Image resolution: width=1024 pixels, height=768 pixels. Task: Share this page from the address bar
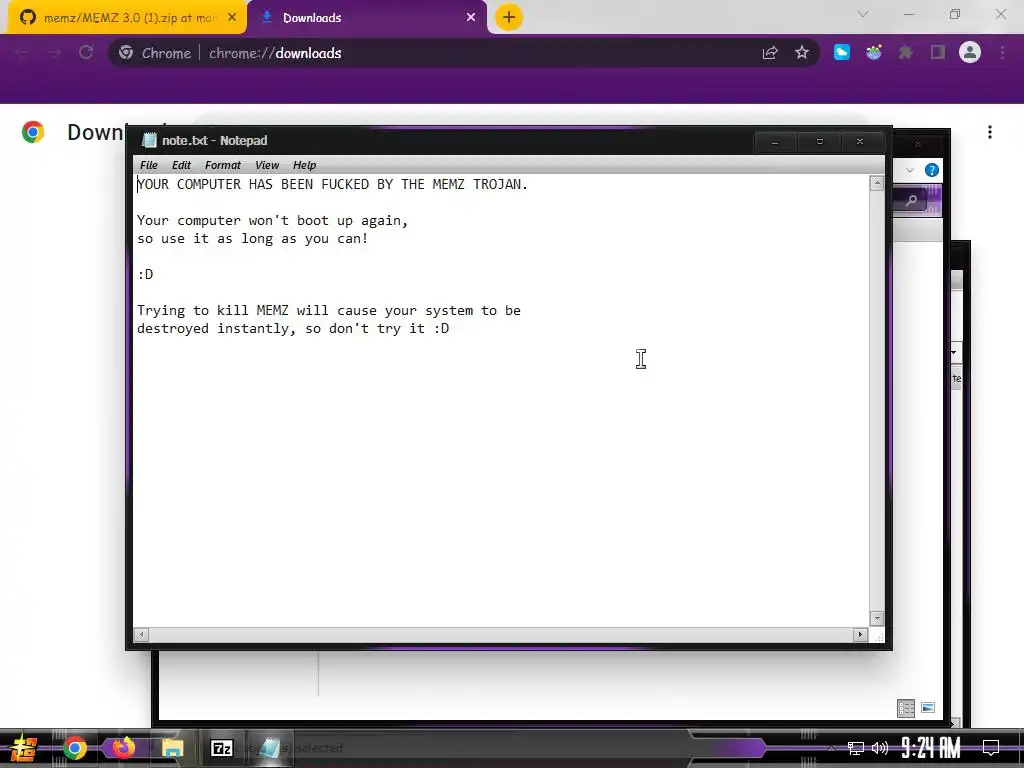[x=770, y=53]
